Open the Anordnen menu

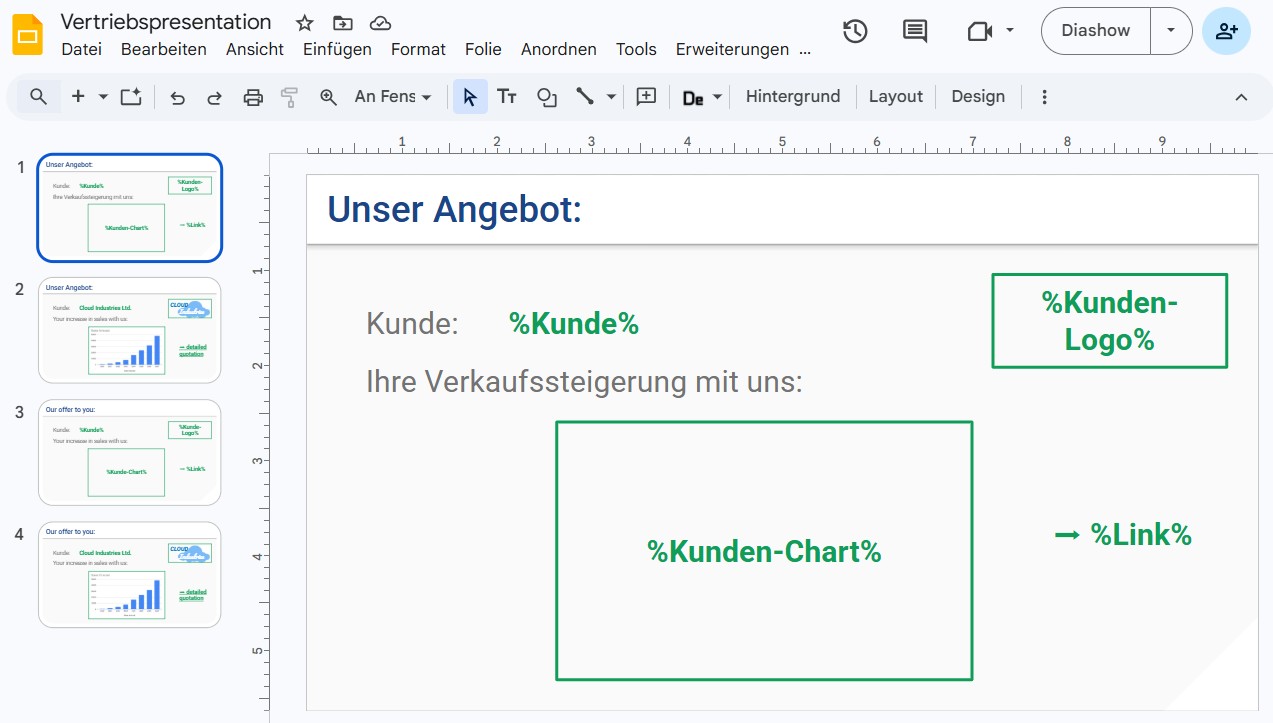tap(558, 49)
